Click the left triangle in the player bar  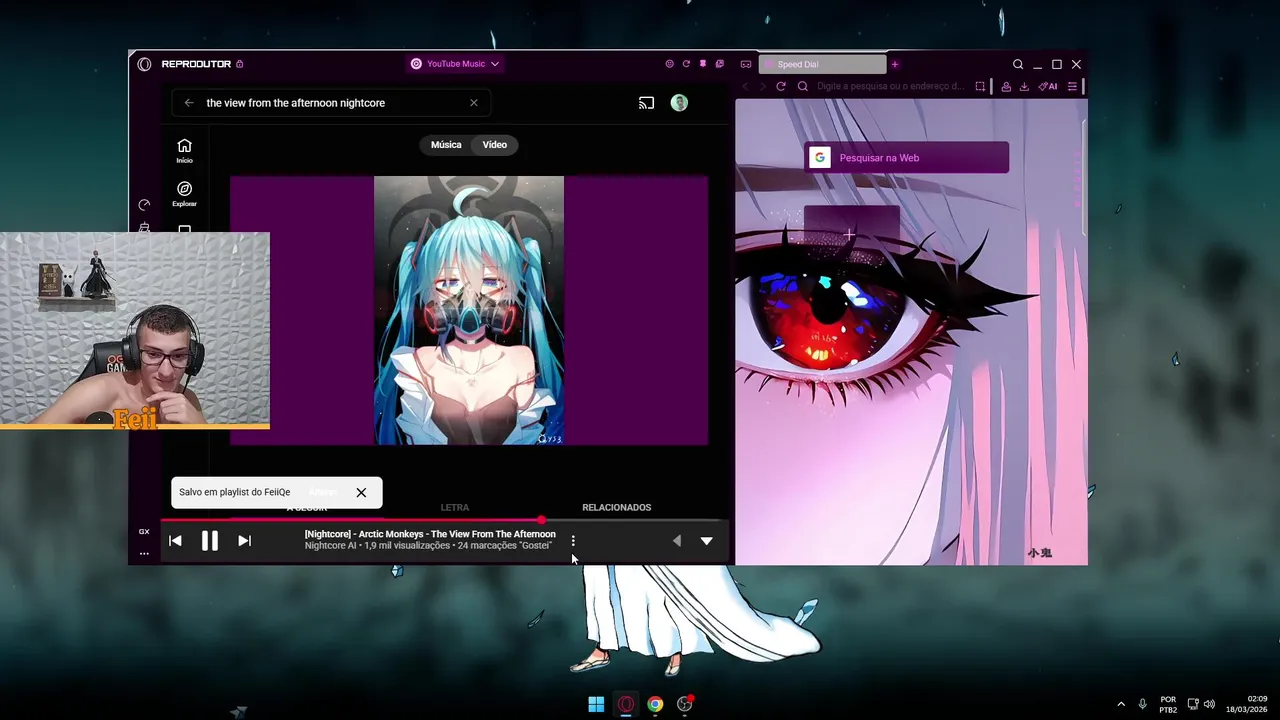pyautogui.click(x=677, y=541)
